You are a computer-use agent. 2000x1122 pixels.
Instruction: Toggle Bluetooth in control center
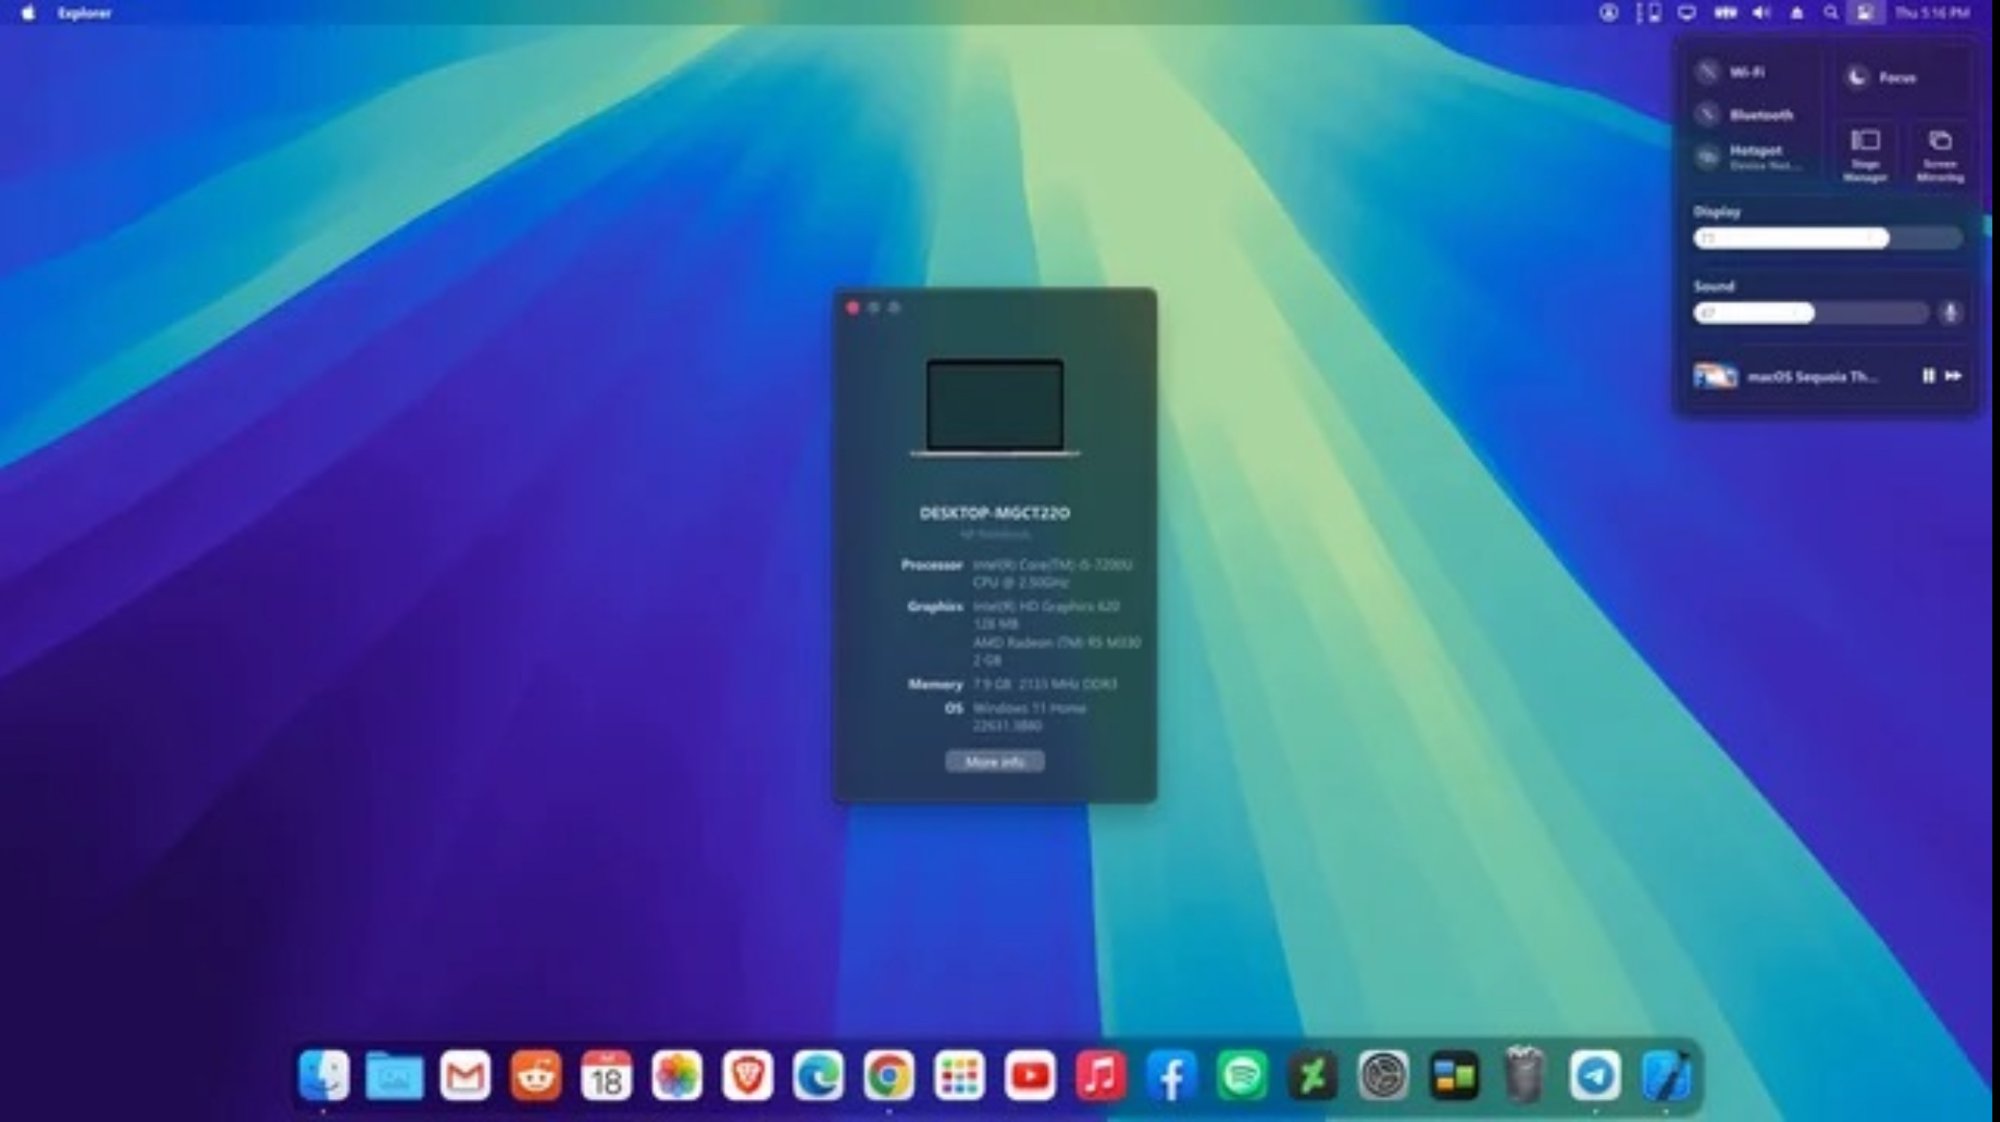click(1708, 114)
